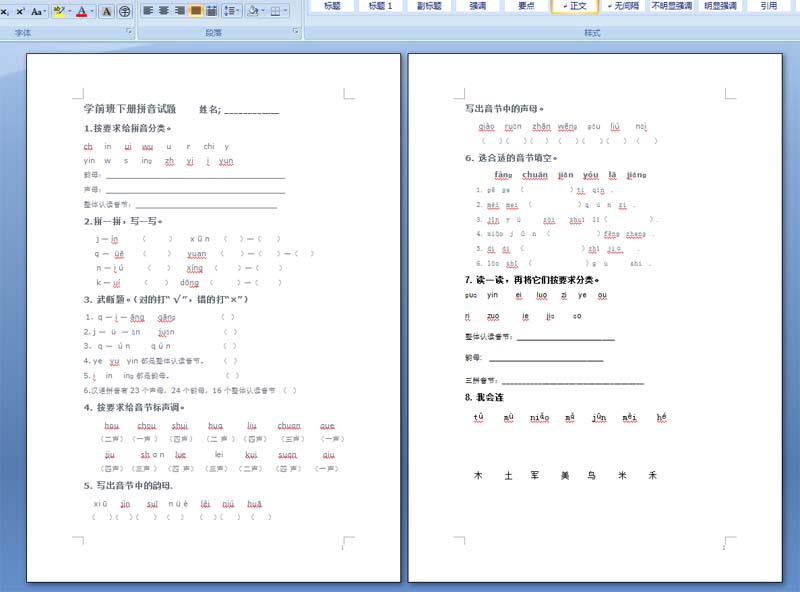Align text to the right

click(180, 11)
